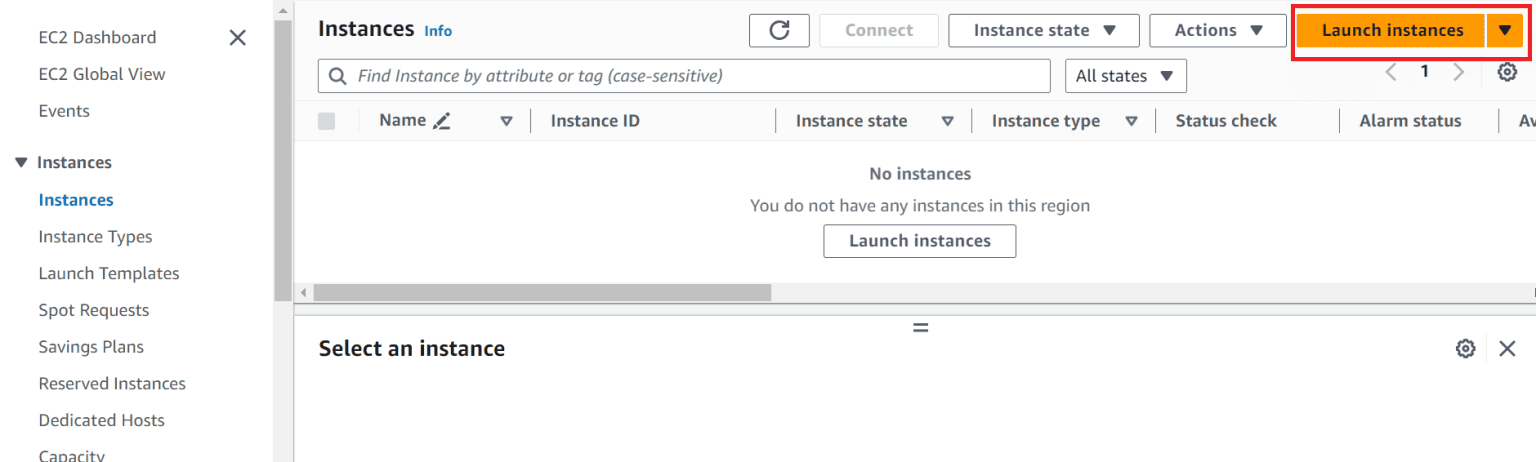Toggle the select-all instances checkbox
This screenshot has width=1536, height=462.
326,121
